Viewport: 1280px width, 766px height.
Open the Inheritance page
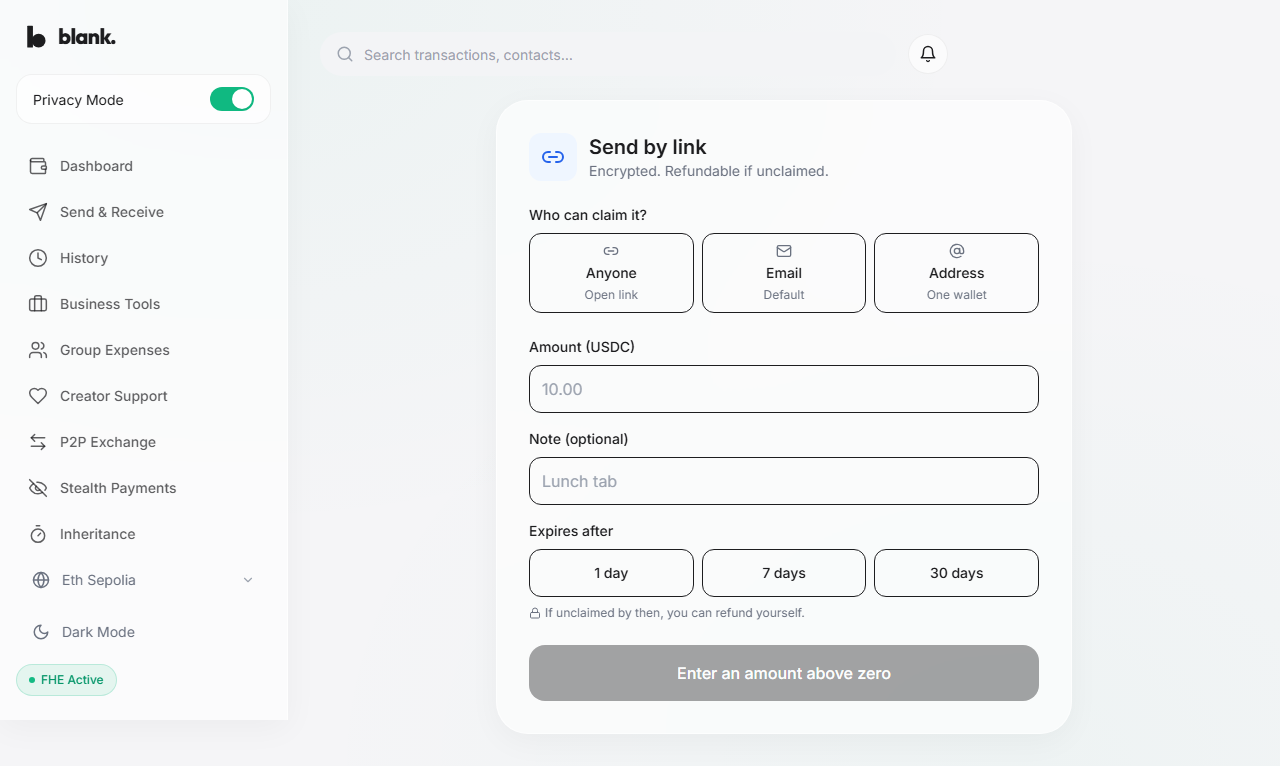(143, 534)
